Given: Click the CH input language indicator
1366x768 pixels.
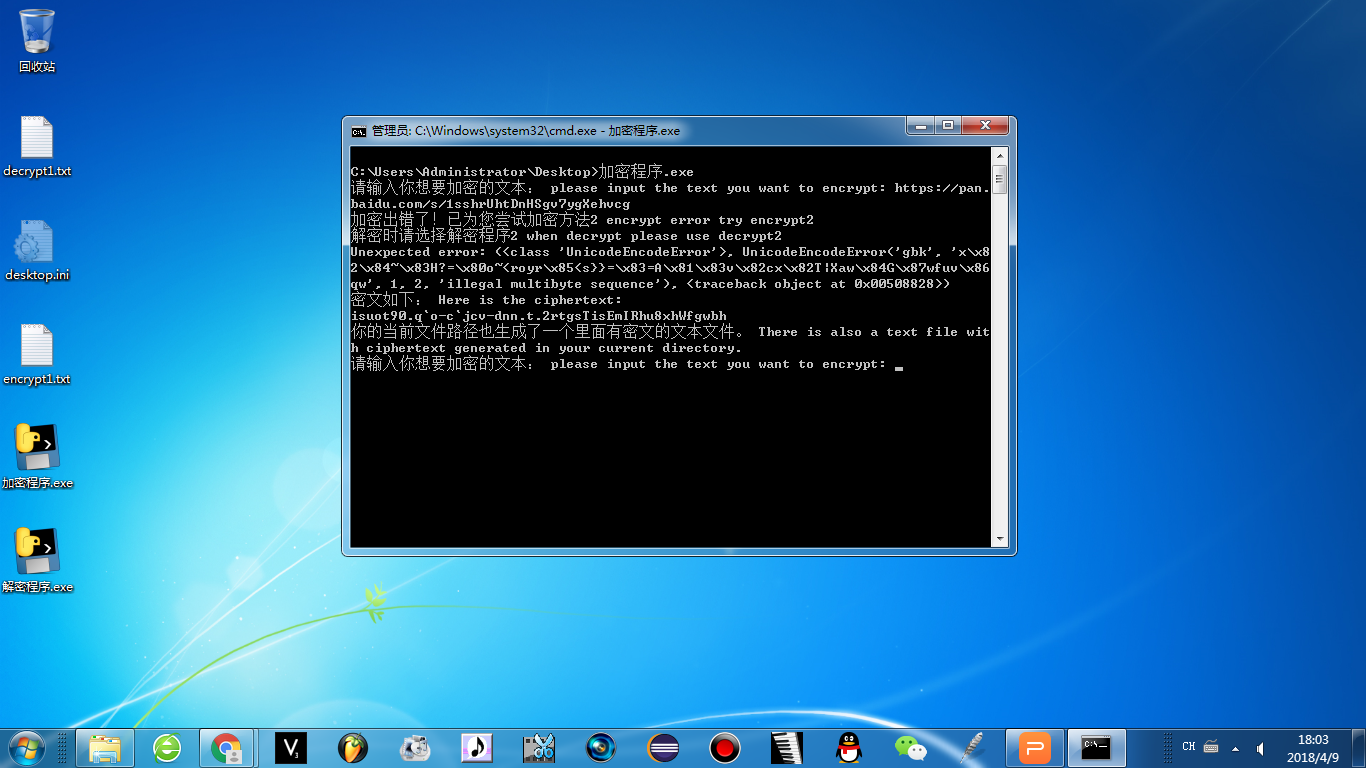Looking at the screenshot, I should point(1188,747).
